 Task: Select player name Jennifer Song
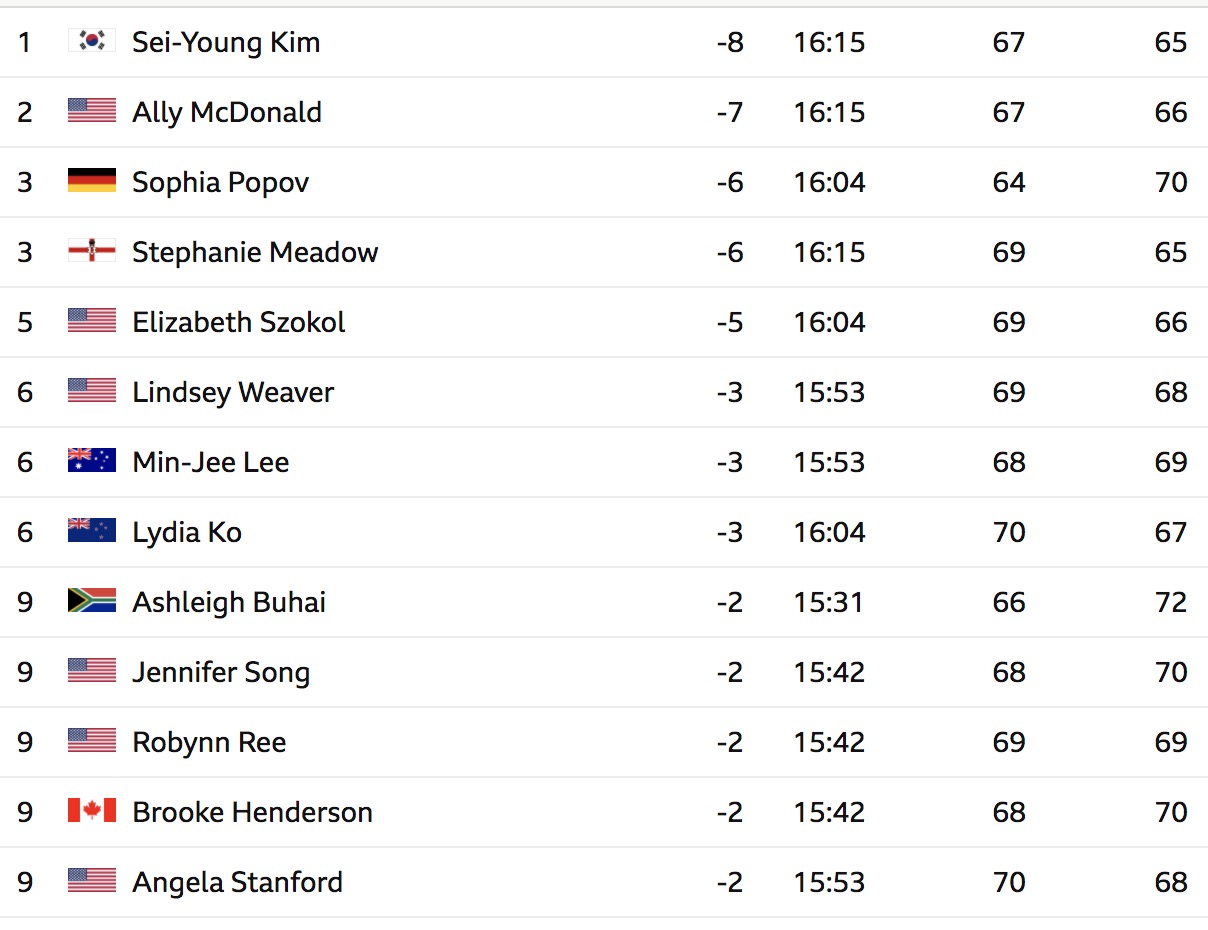click(221, 673)
